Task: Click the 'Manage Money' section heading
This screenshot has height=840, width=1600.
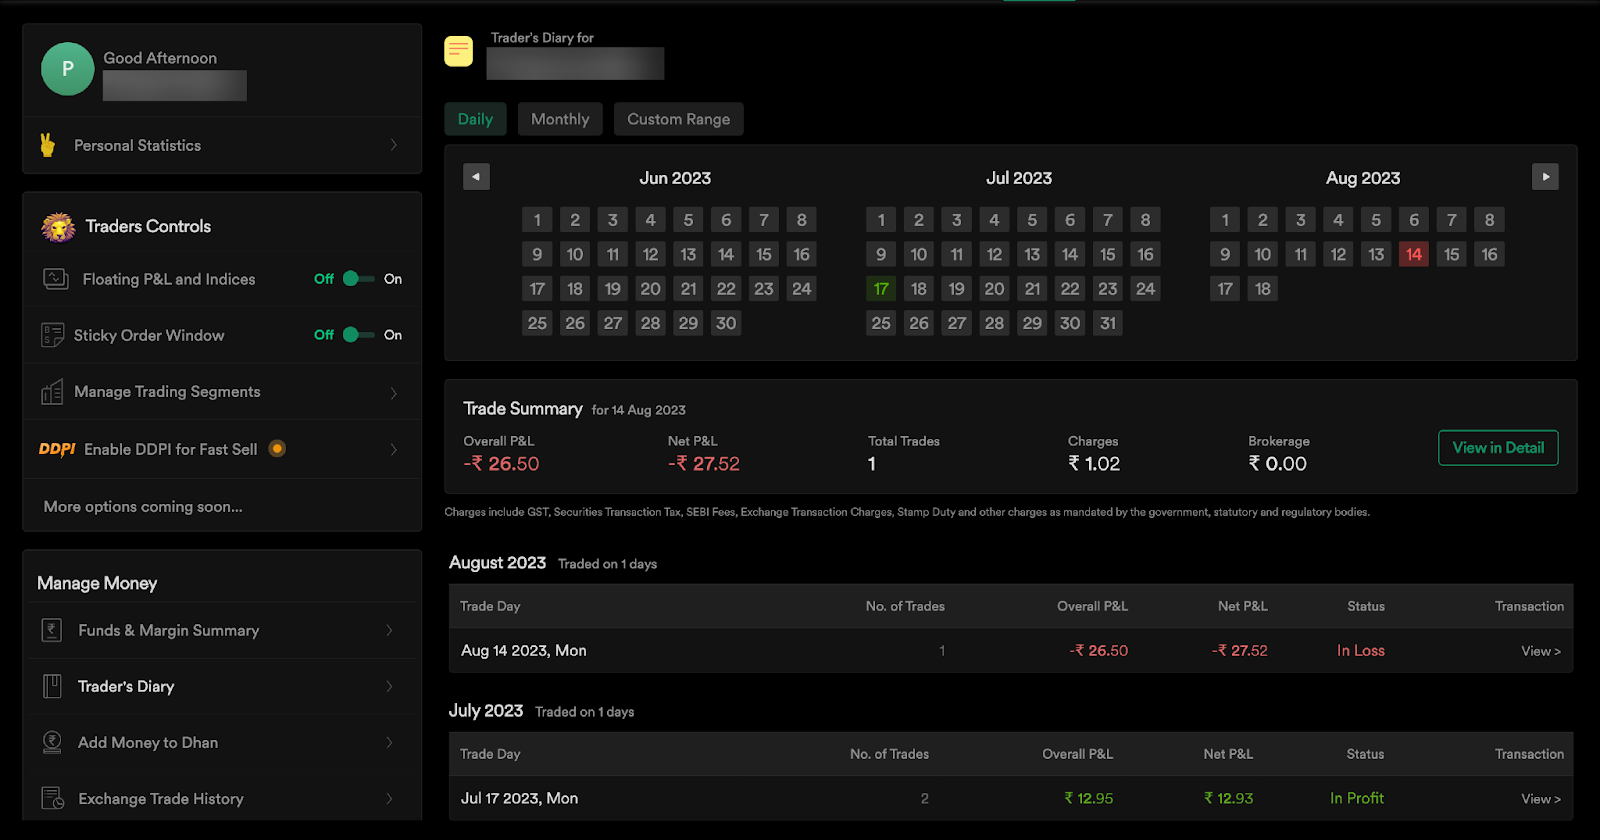Action: point(97,583)
